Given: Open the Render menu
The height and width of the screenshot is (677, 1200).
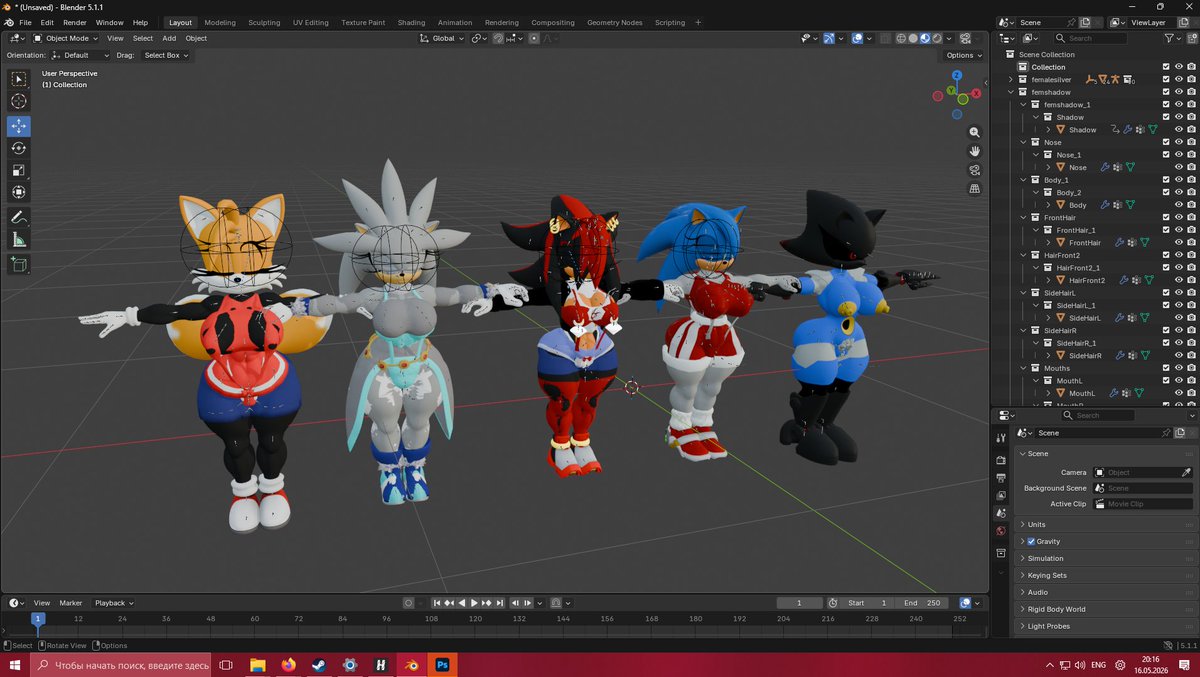Looking at the screenshot, I should [75, 22].
